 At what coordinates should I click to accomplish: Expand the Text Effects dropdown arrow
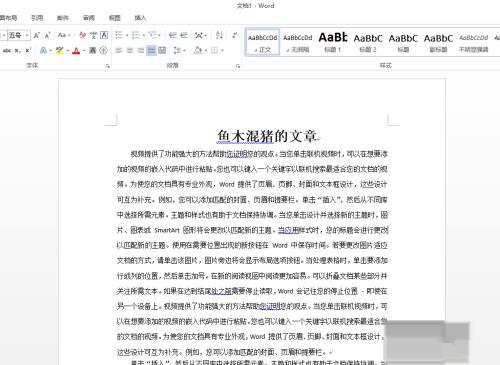50,50
